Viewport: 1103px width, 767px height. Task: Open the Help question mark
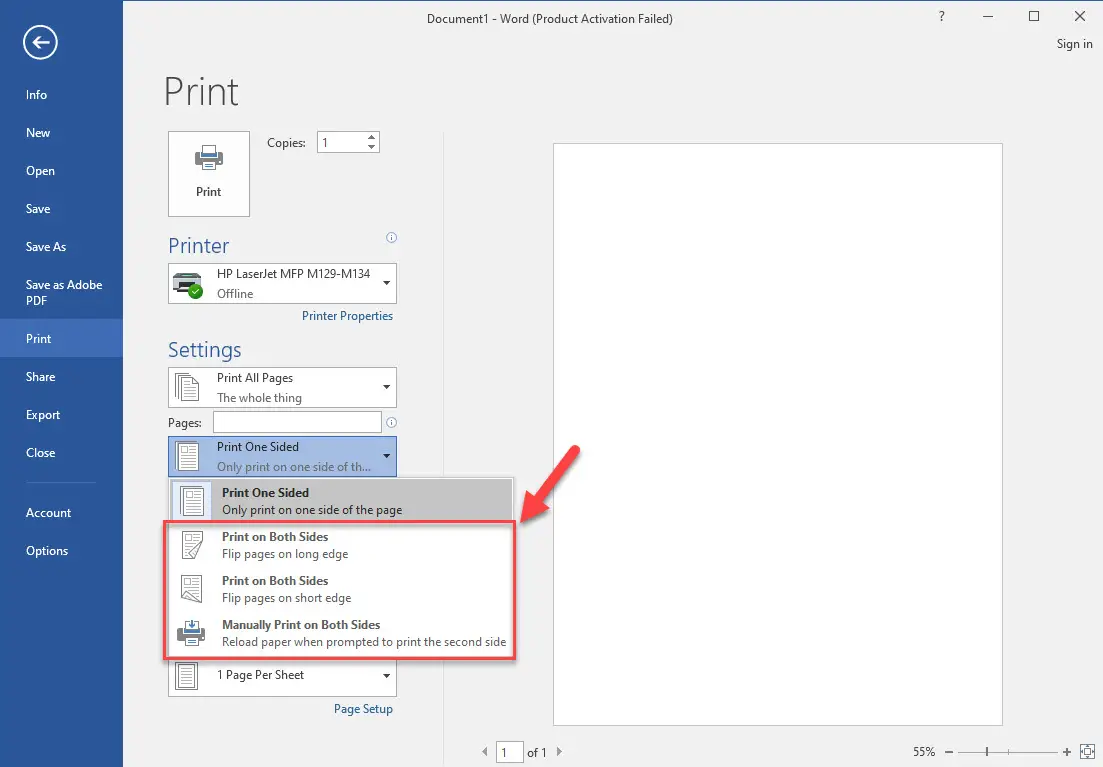point(942,16)
